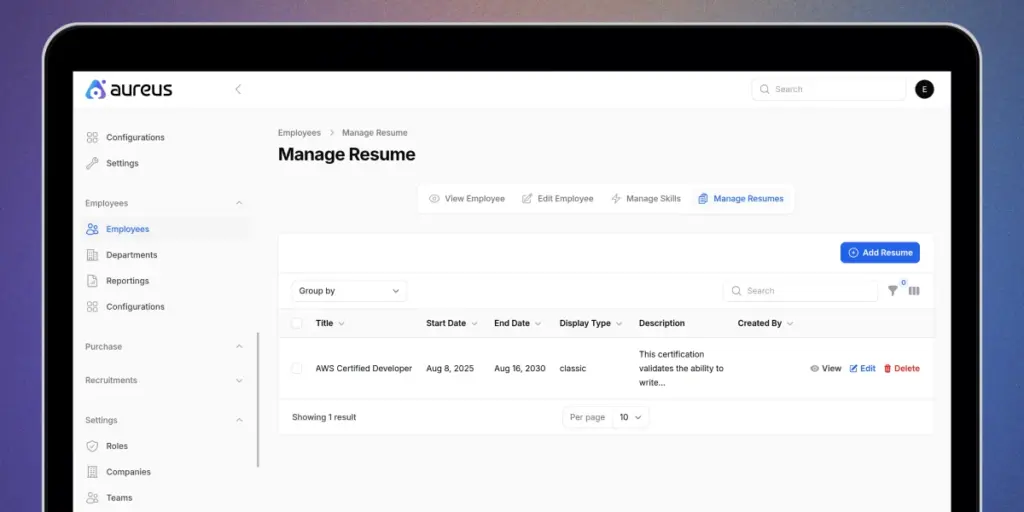Click the Description column header
The width and height of the screenshot is (1024, 512).
(662, 323)
